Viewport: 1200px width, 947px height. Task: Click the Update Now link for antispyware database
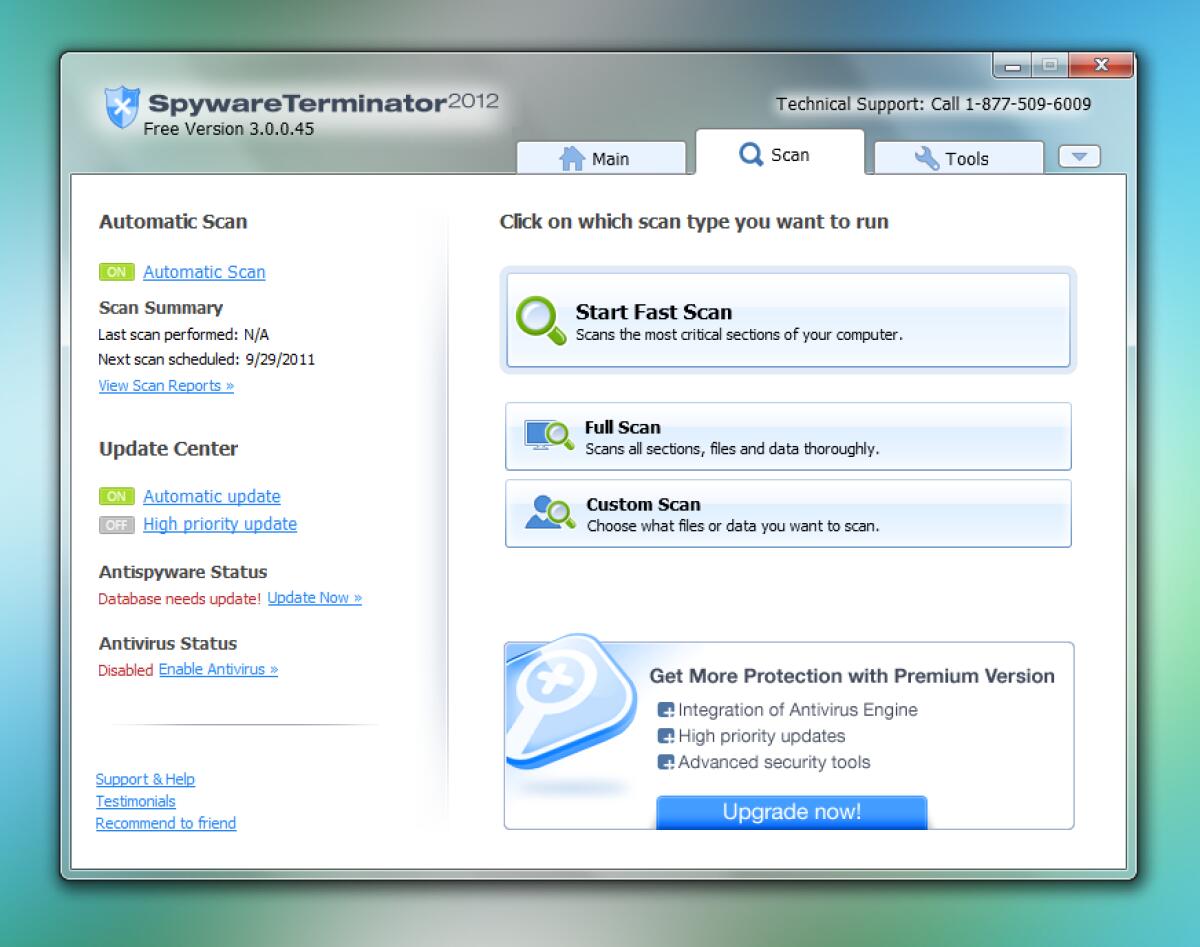coord(313,597)
